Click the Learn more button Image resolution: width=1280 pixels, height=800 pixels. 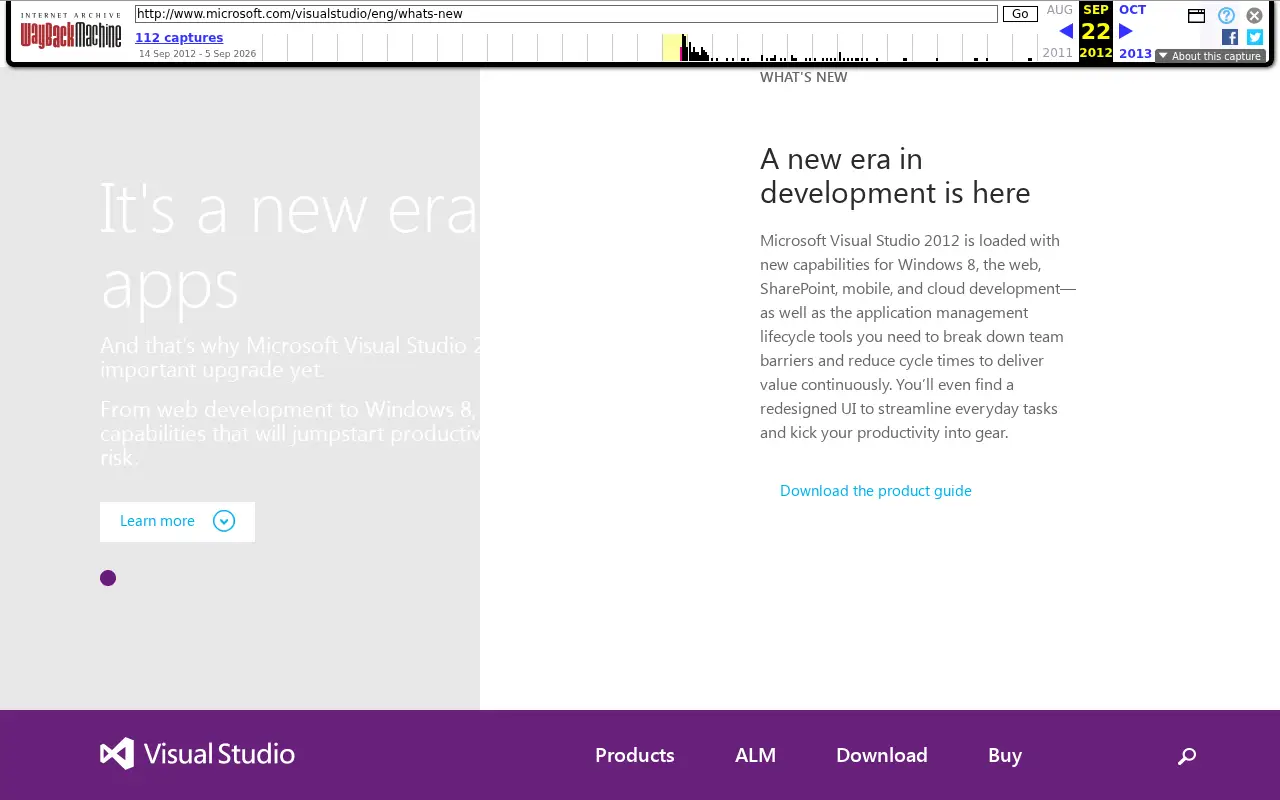[x=177, y=522]
